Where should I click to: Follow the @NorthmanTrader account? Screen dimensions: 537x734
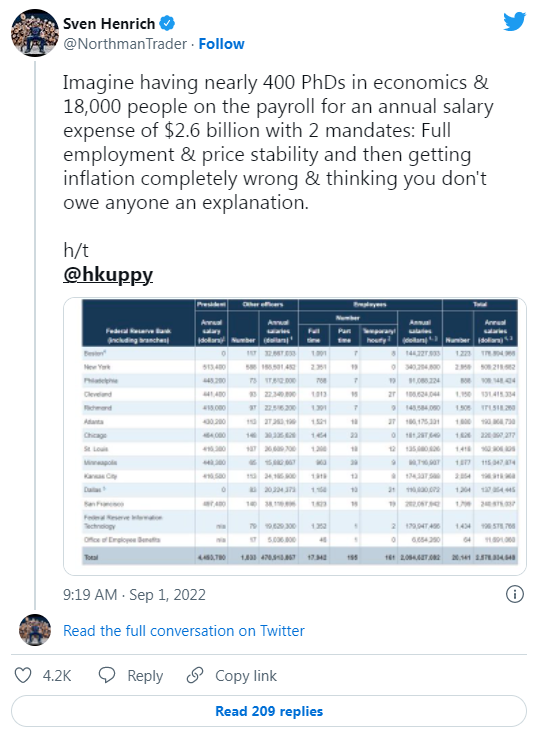pyautogui.click(x=221, y=44)
